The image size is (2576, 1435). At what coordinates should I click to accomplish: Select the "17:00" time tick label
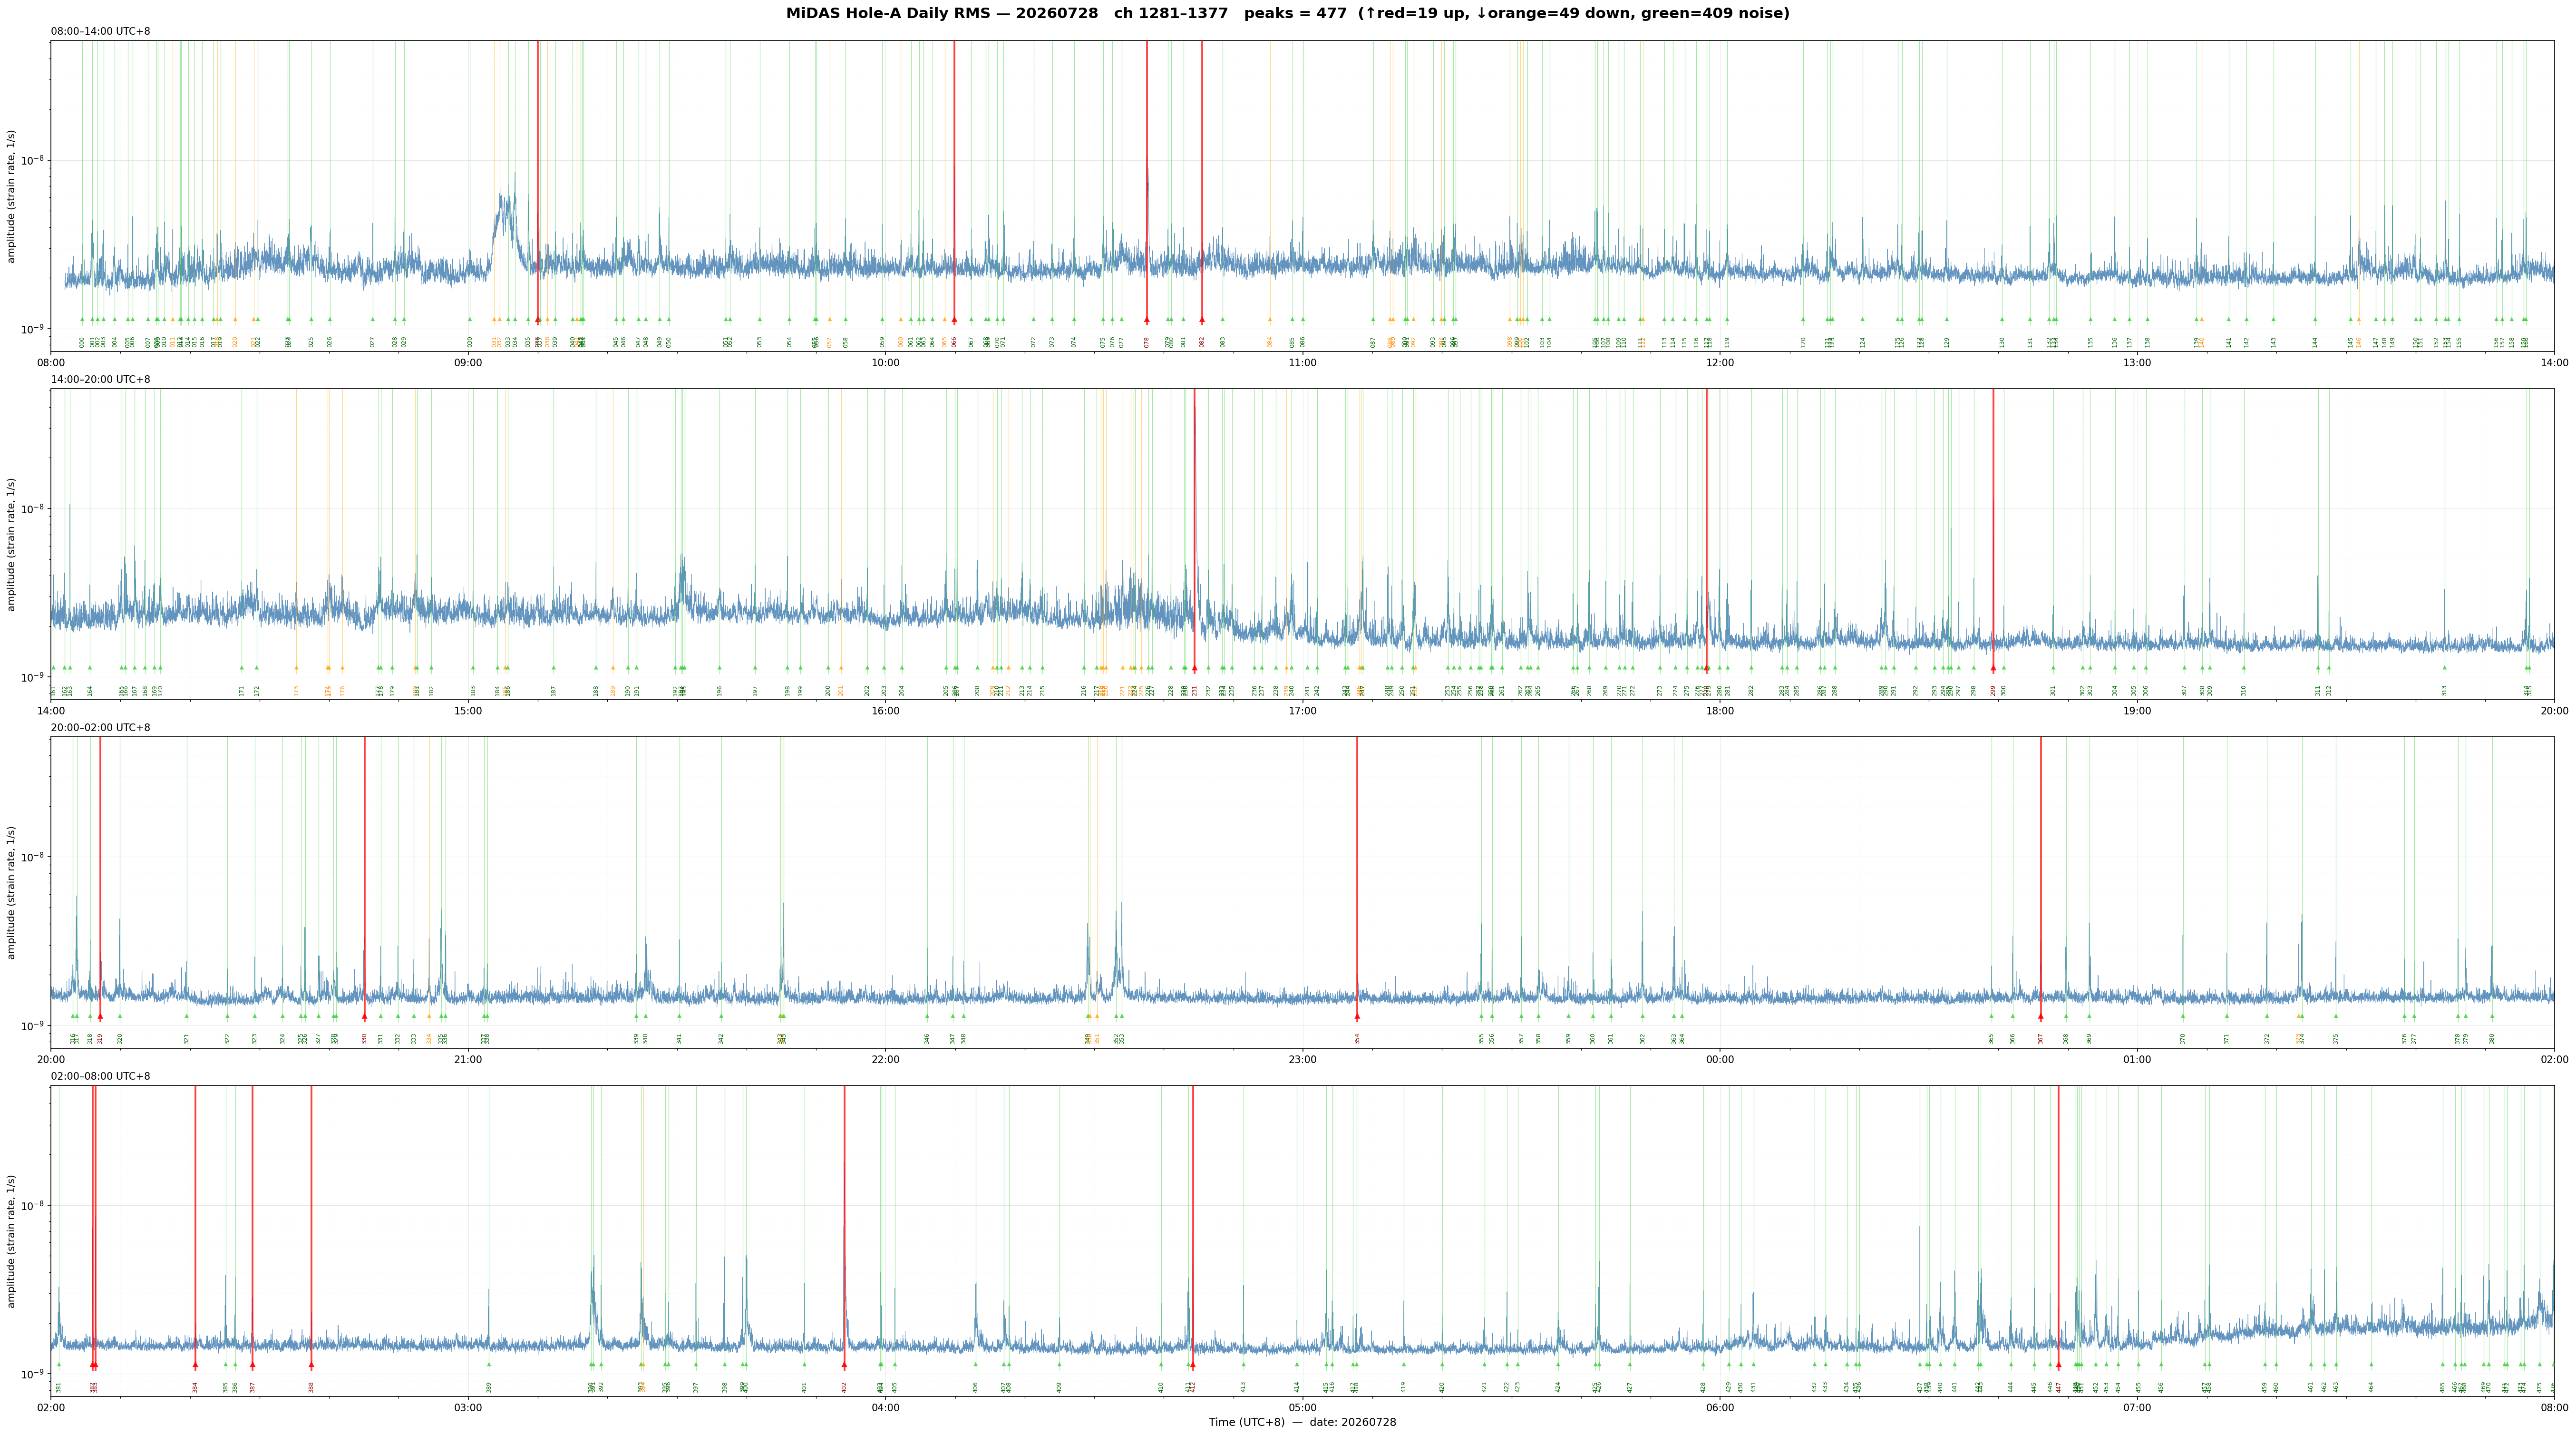tap(1302, 711)
